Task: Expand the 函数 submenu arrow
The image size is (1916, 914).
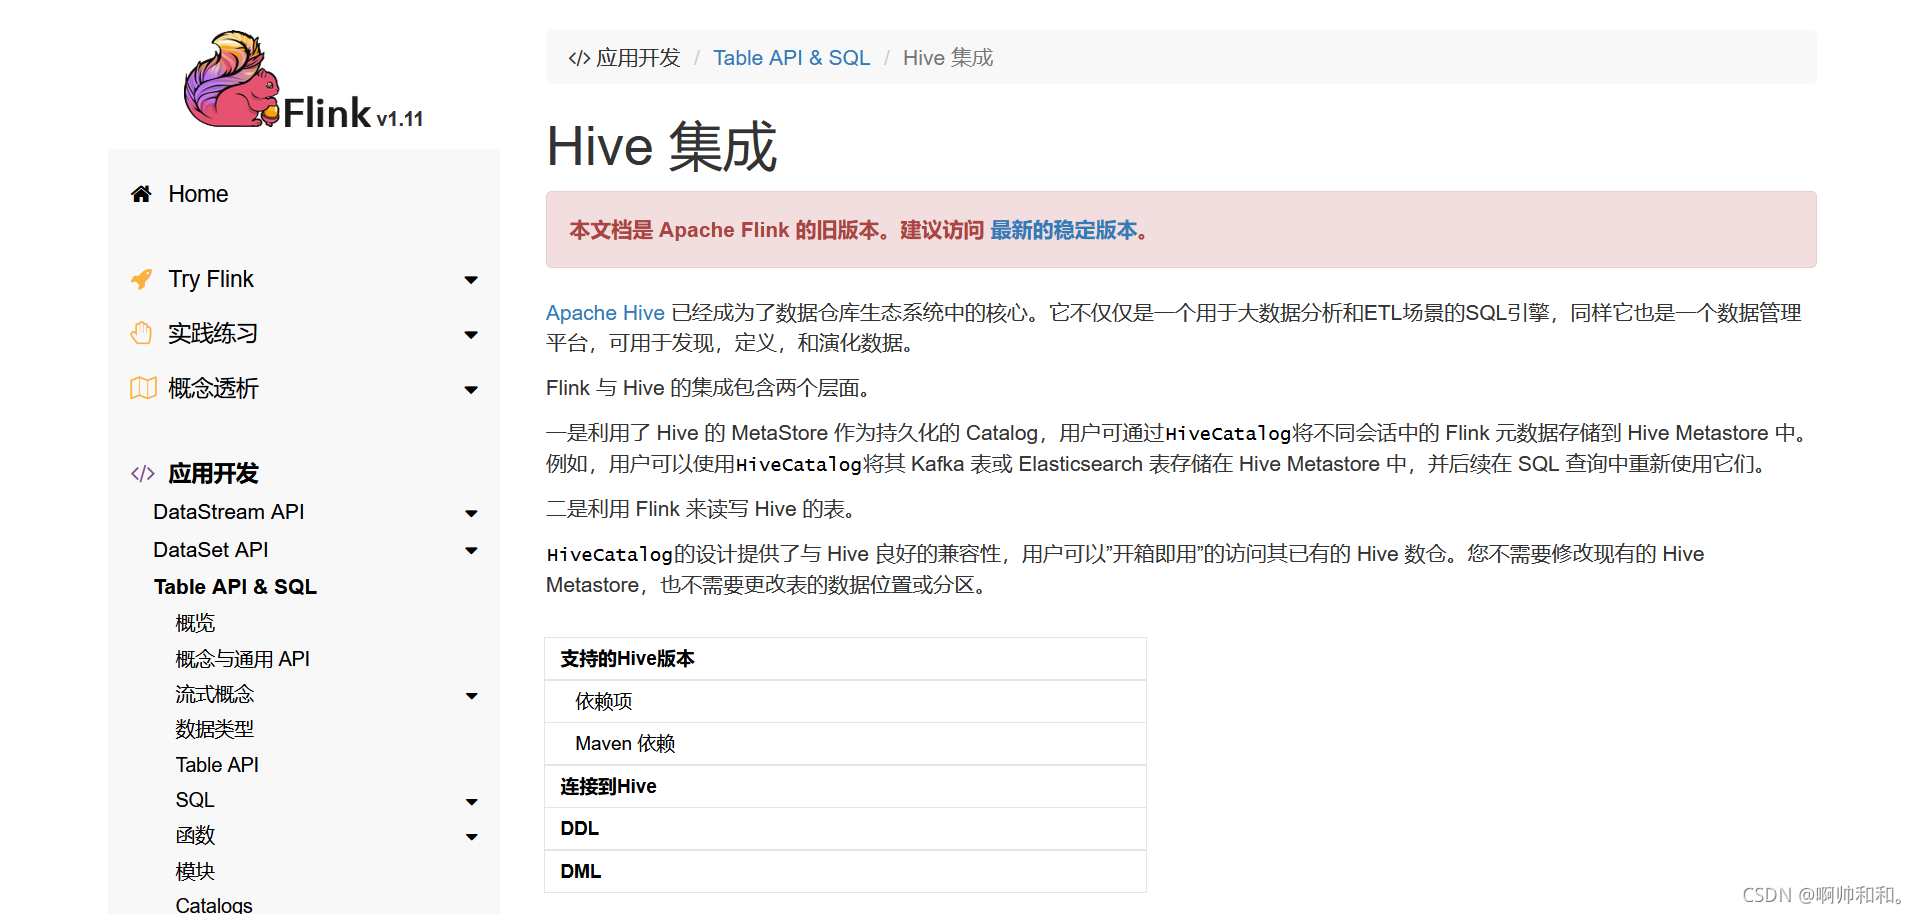Action: point(471,837)
